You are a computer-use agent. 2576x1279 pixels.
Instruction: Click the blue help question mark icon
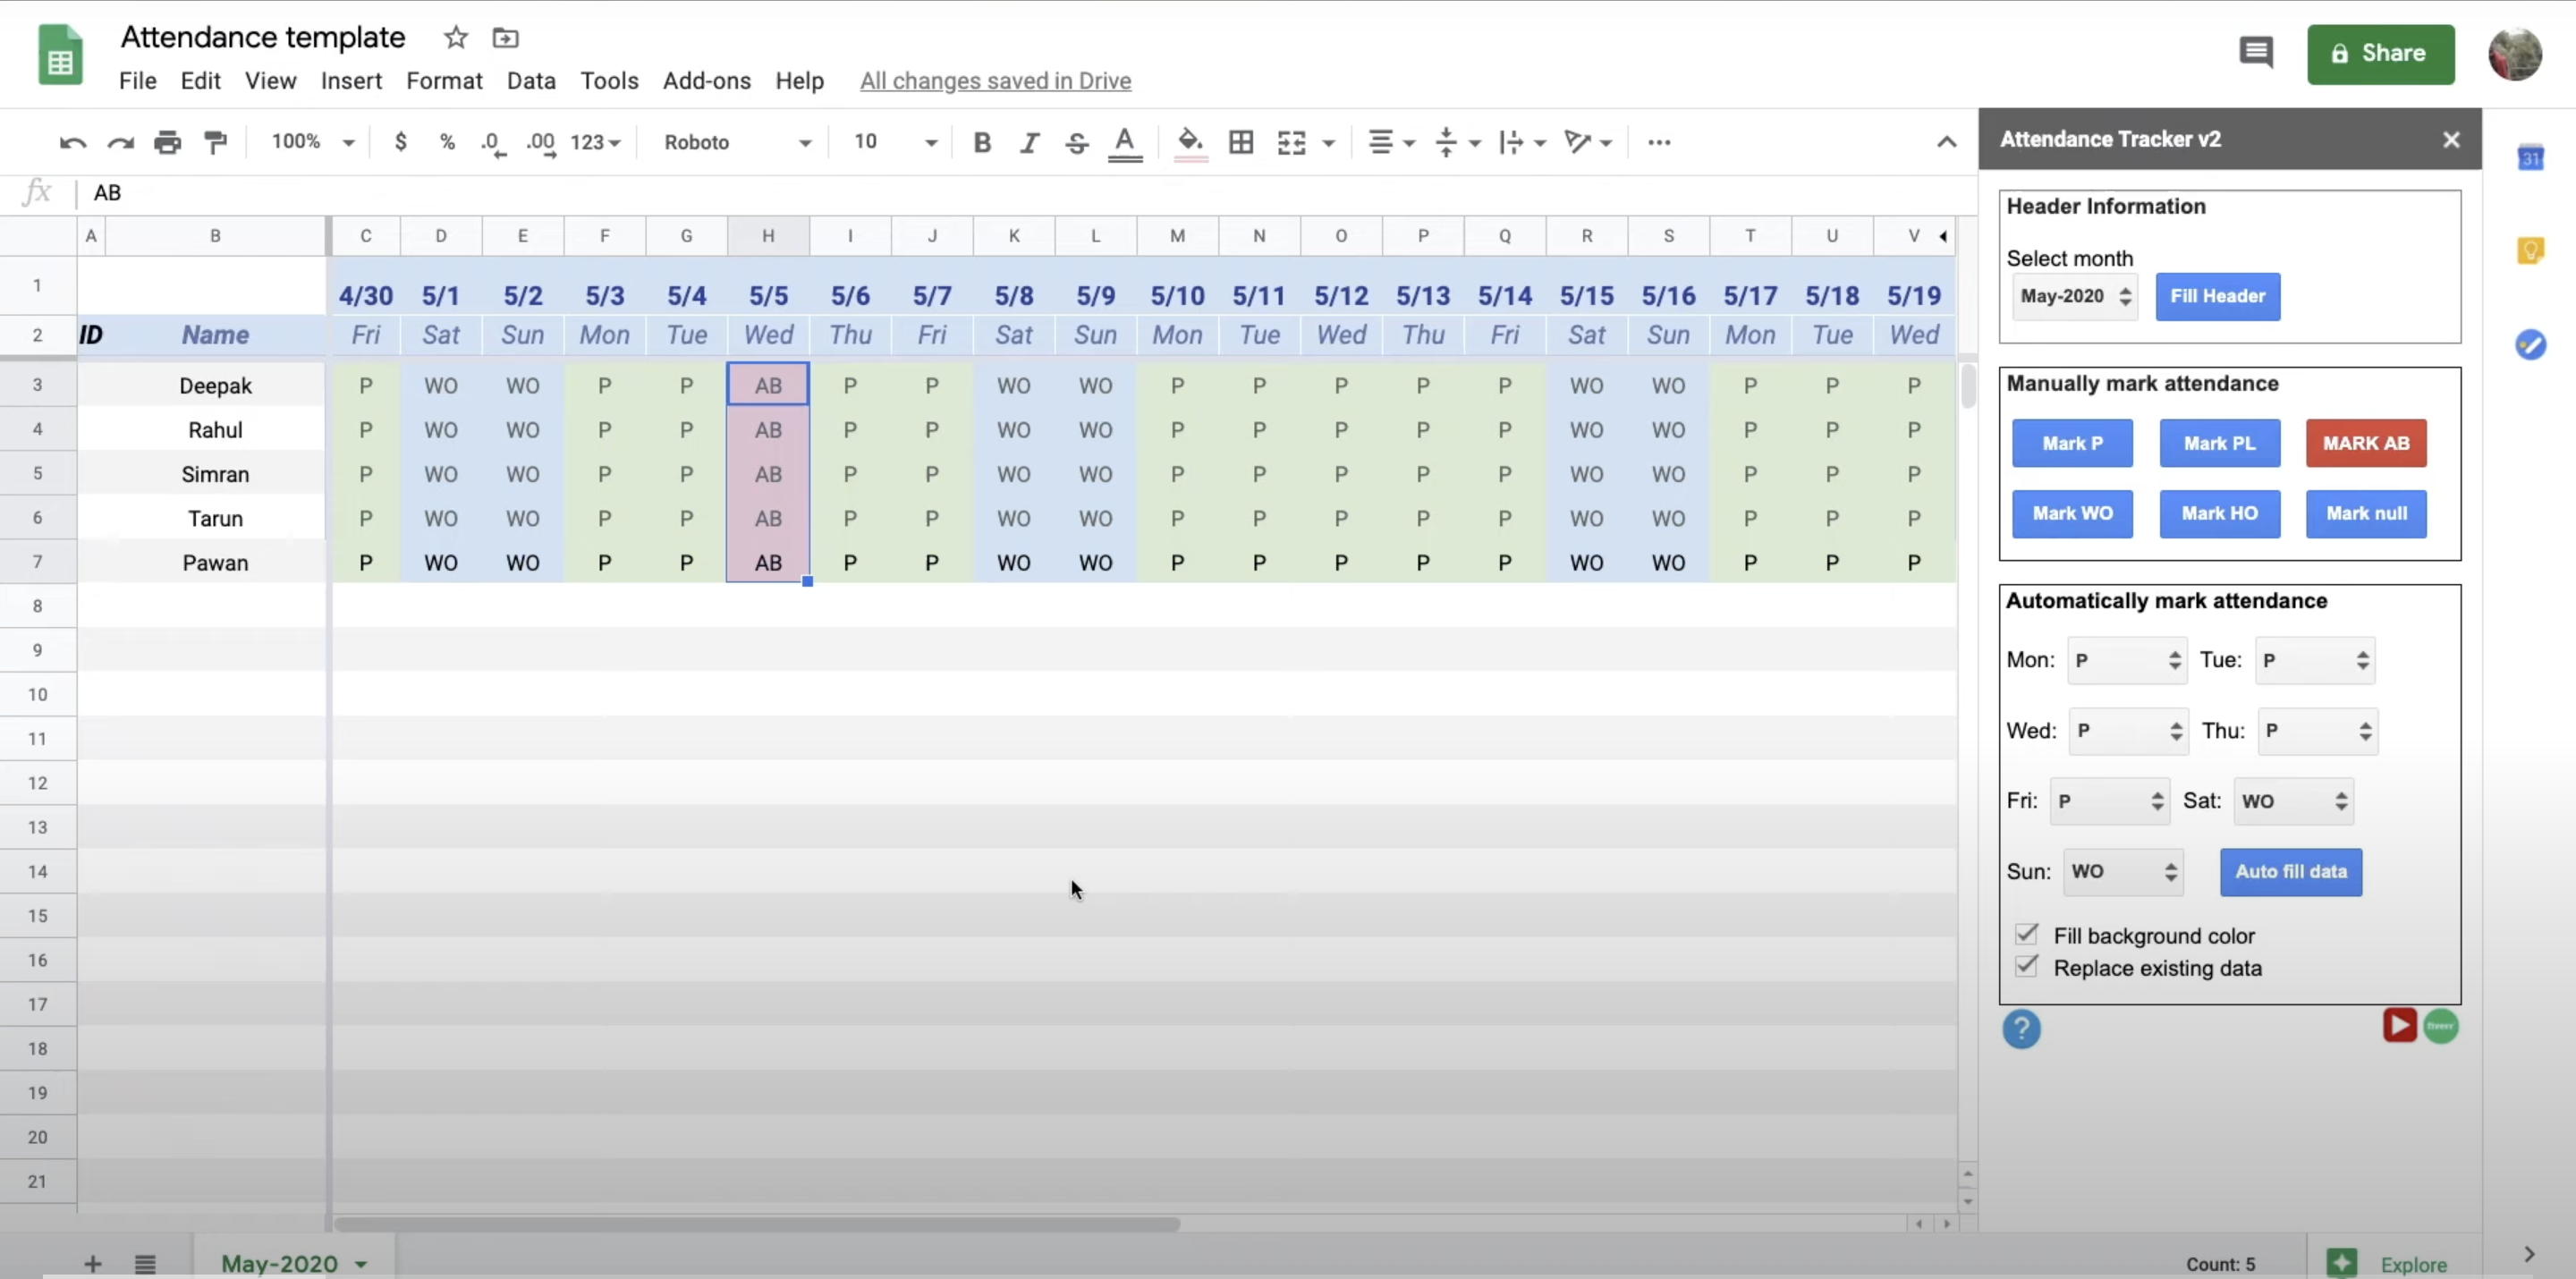(2021, 1028)
